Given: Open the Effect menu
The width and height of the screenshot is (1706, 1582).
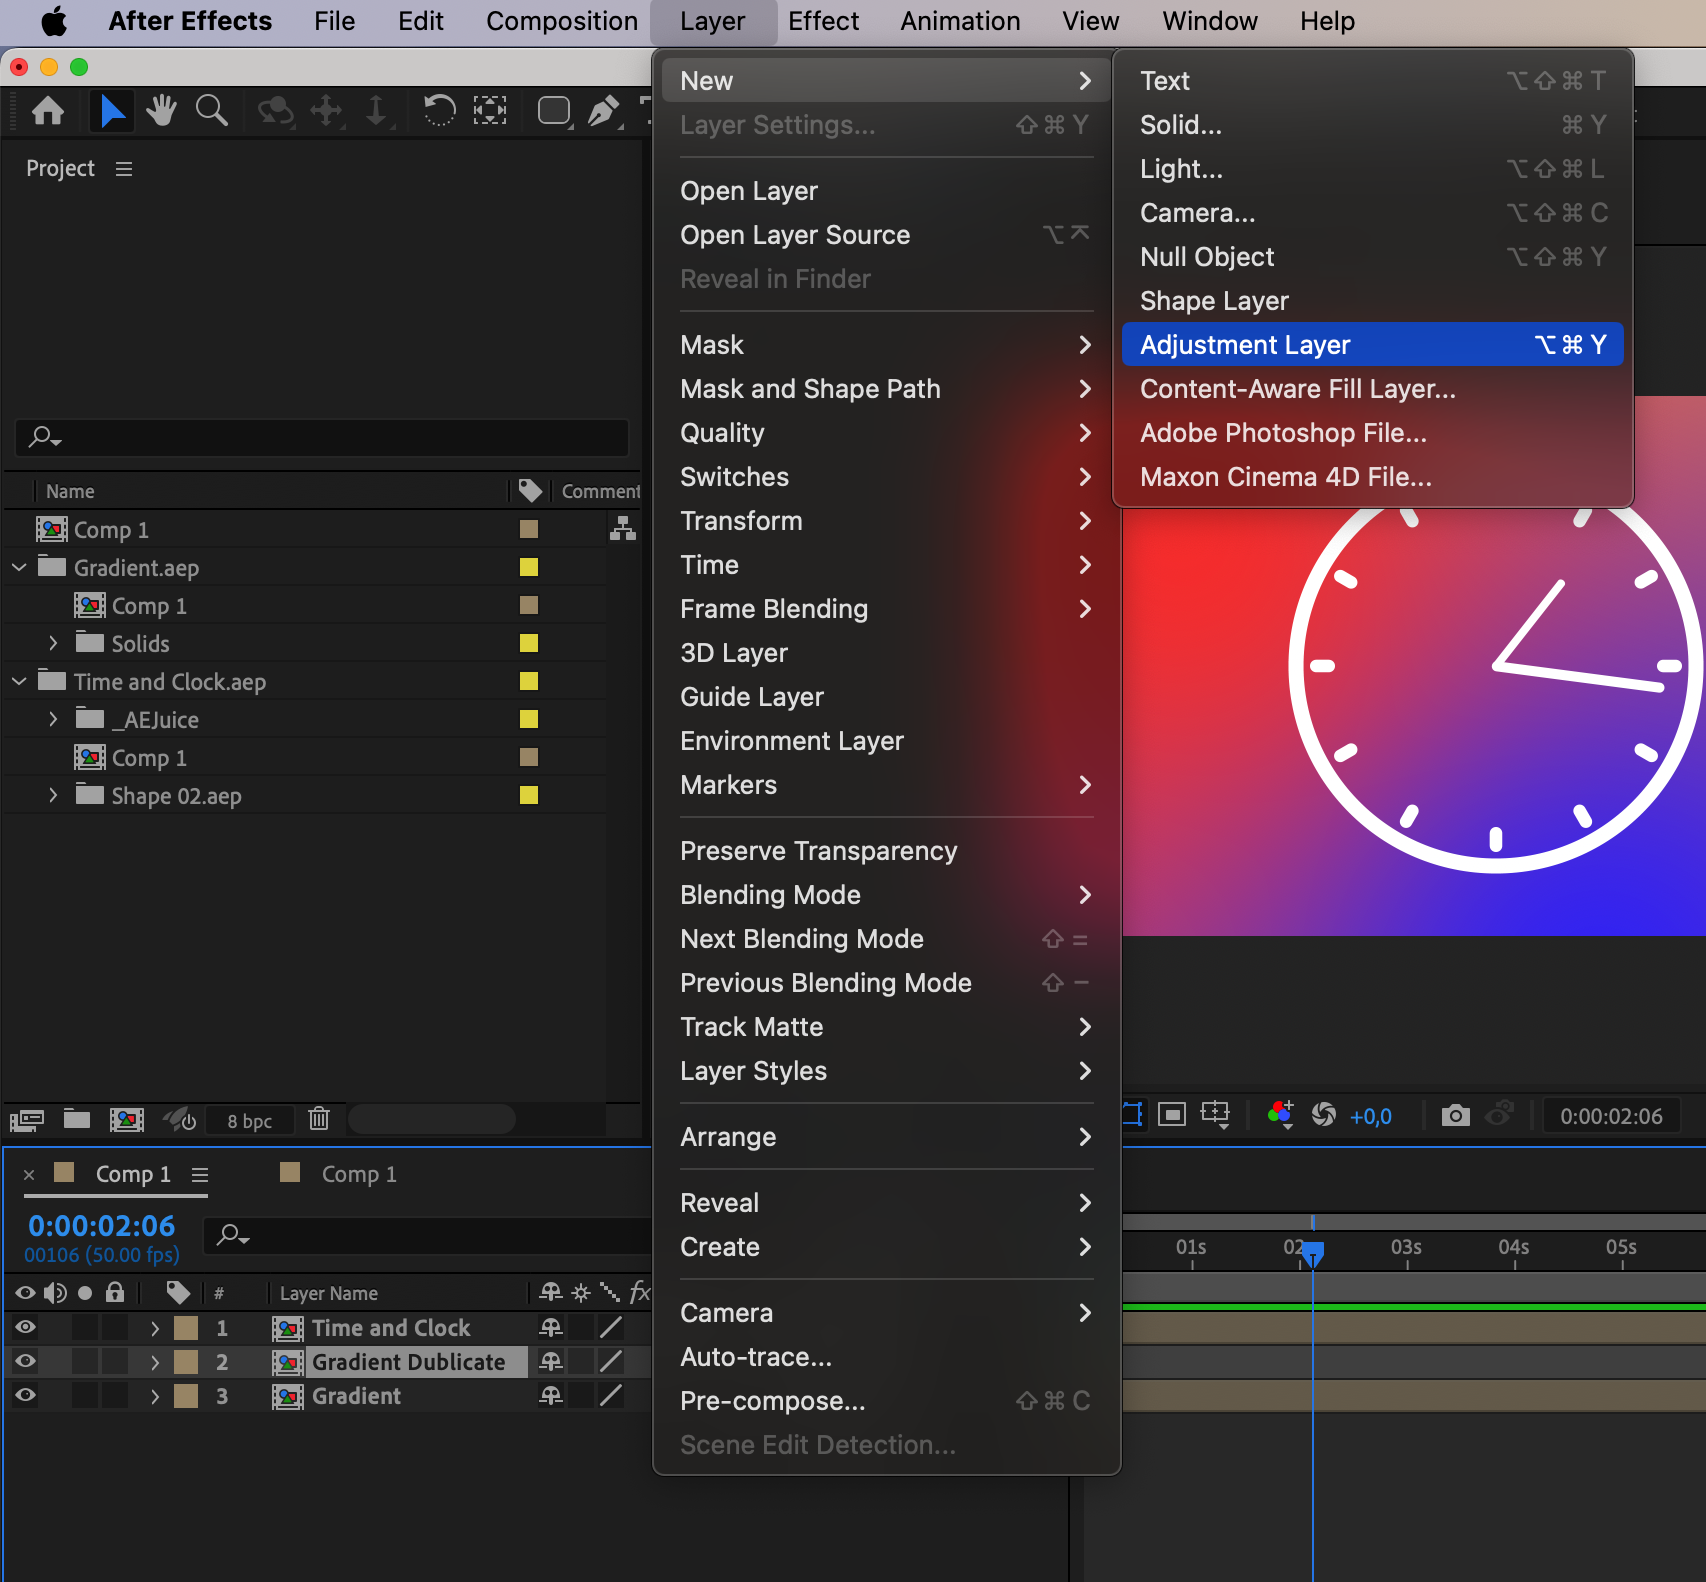Looking at the screenshot, I should (x=822, y=21).
